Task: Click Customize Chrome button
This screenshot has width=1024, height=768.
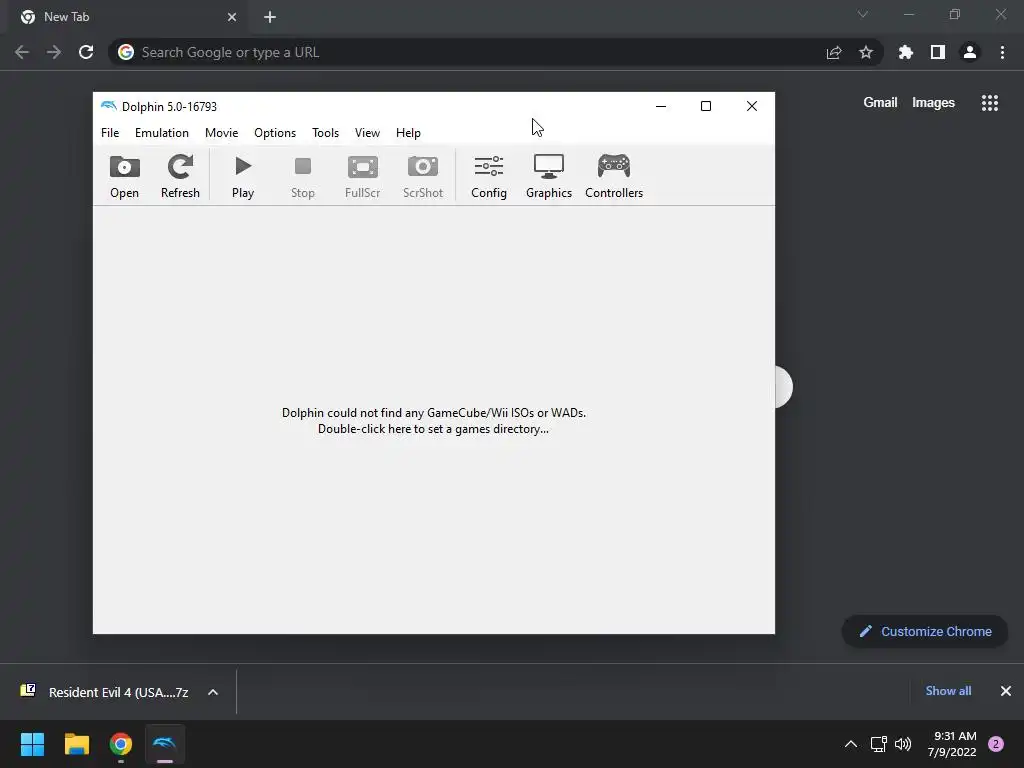Action: coord(925,632)
